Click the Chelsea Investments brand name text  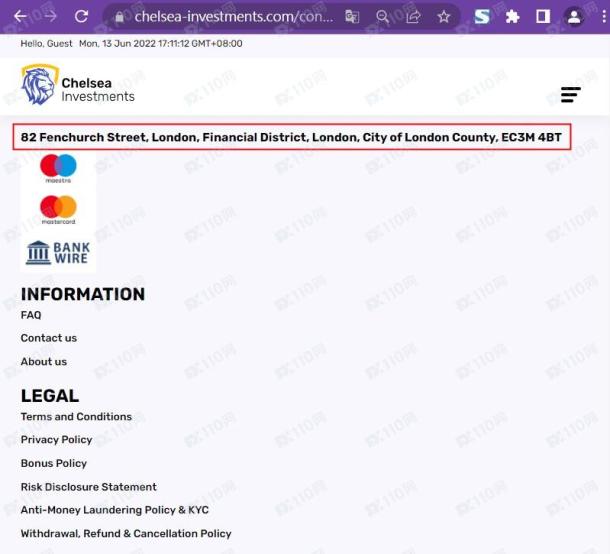click(x=98, y=89)
